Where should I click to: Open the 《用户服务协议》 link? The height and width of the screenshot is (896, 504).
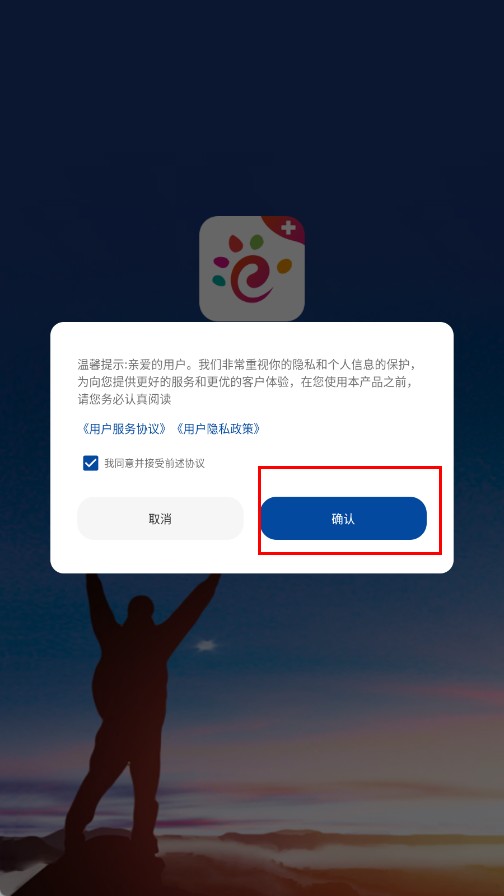pyautogui.click(x=124, y=429)
